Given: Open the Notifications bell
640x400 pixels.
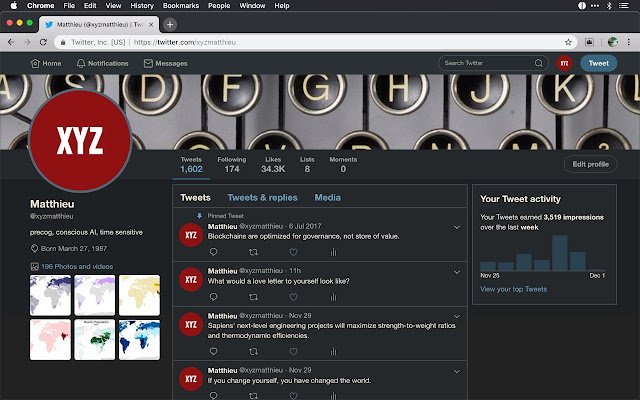Looking at the screenshot, I should 102,63.
